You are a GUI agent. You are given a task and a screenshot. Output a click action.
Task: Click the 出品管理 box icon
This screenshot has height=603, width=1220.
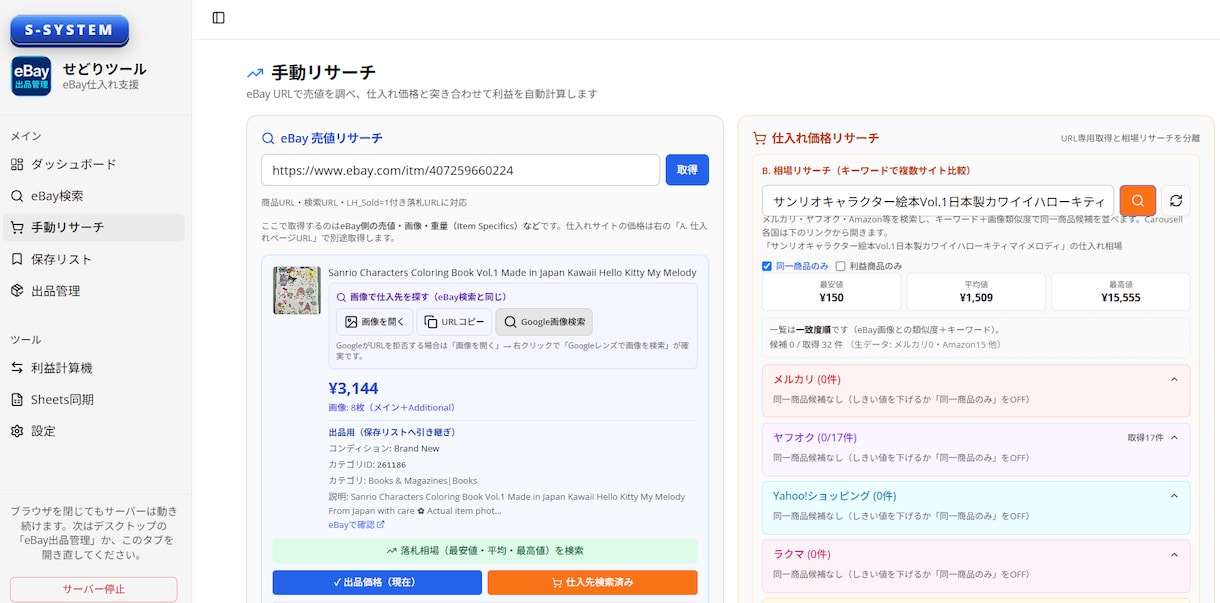(x=17, y=291)
